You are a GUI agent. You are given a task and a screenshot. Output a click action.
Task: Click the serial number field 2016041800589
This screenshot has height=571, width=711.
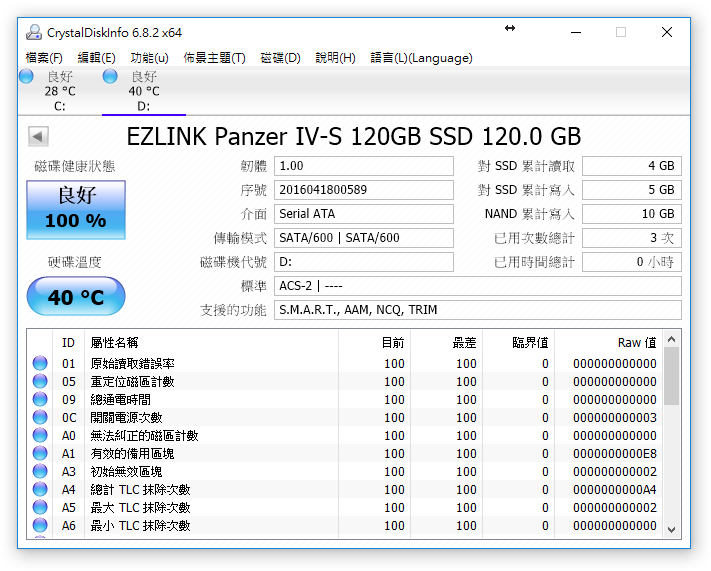point(364,190)
